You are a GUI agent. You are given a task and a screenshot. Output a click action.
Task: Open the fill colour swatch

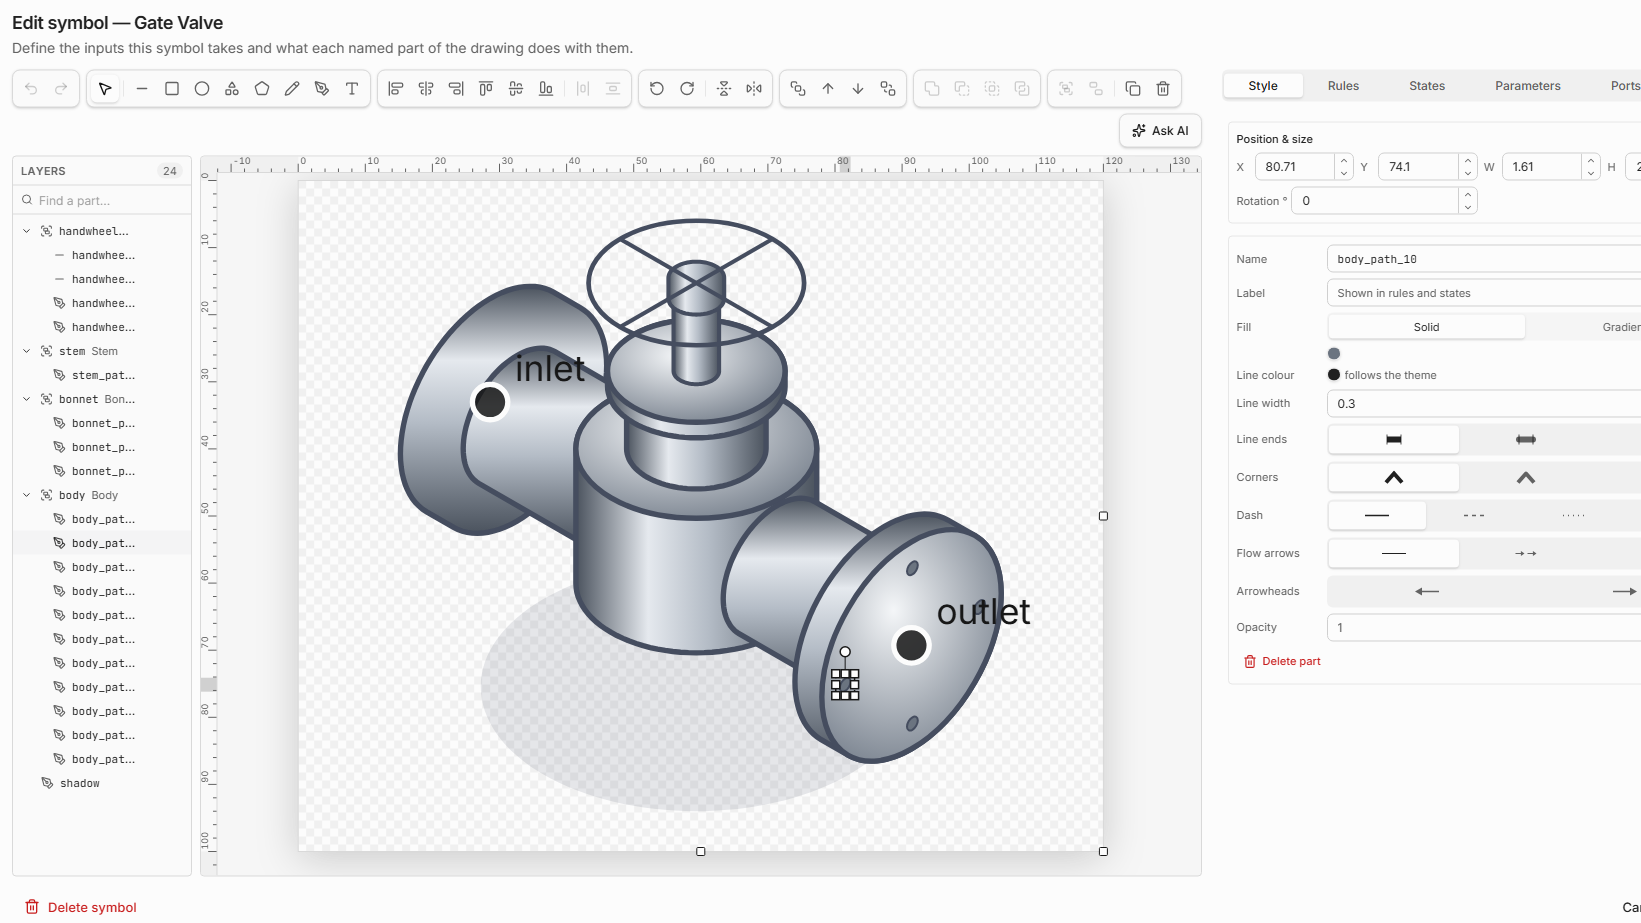pyautogui.click(x=1334, y=353)
